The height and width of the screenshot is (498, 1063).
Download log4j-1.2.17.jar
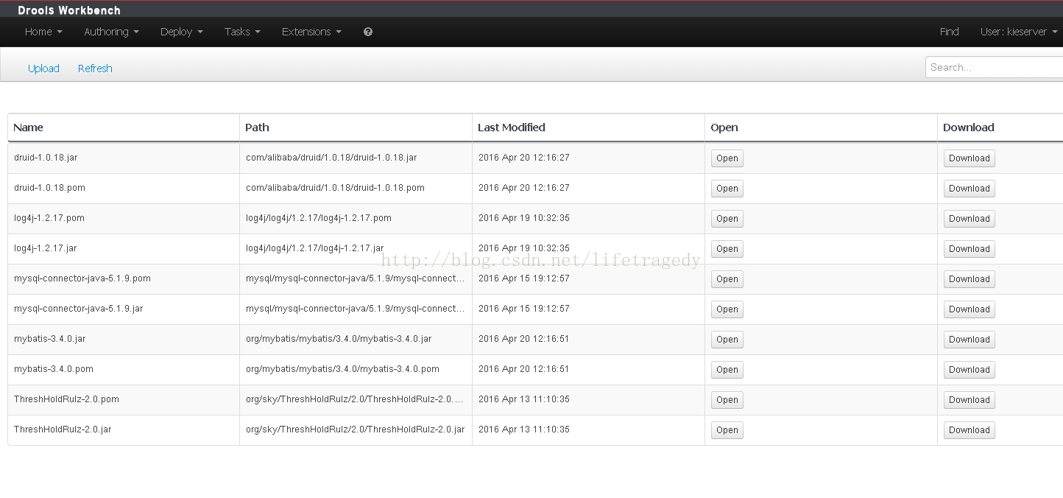(969, 249)
